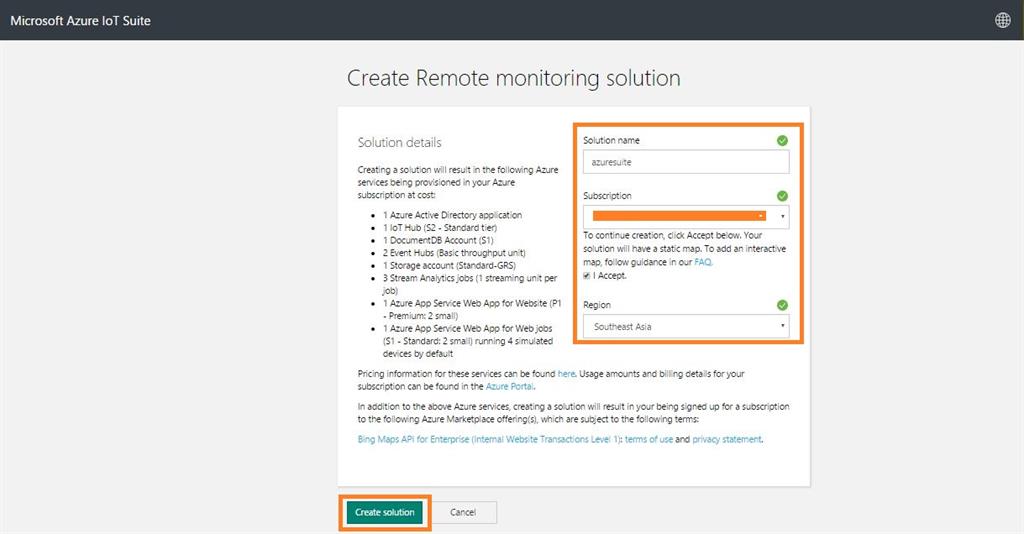This screenshot has width=1024, height=534.
Task: Toggle the I Accept checkbox
Action: click(x=586, y=275)
